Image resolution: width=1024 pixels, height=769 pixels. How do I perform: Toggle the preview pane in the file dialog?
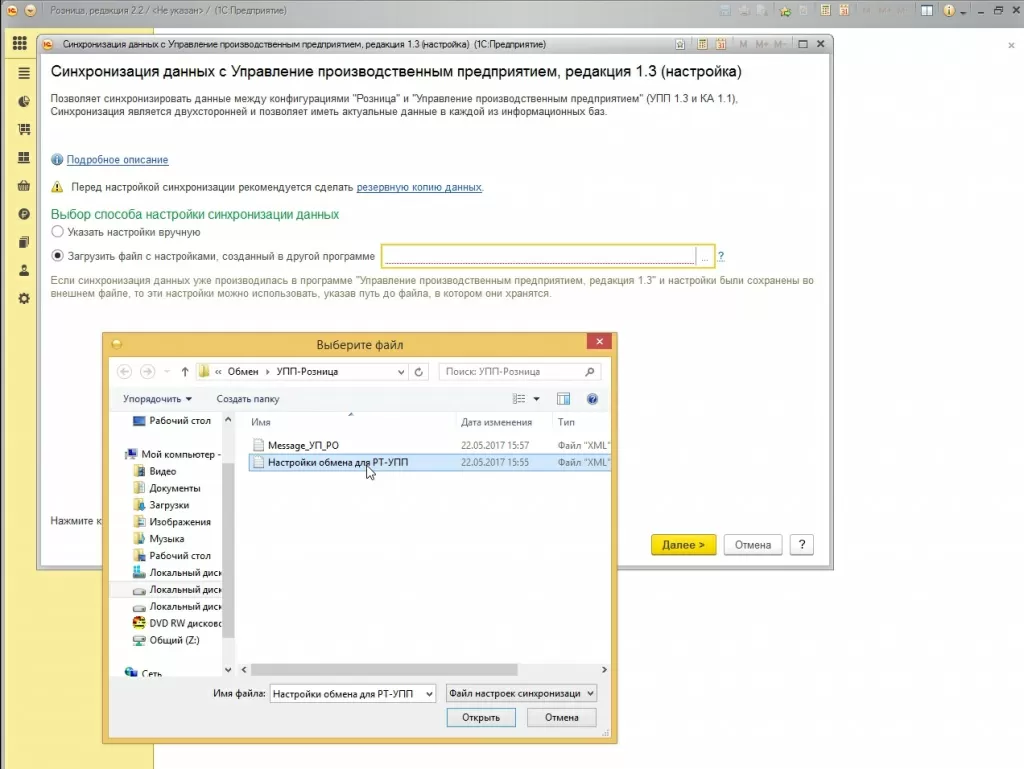click(x=563, y=399)
